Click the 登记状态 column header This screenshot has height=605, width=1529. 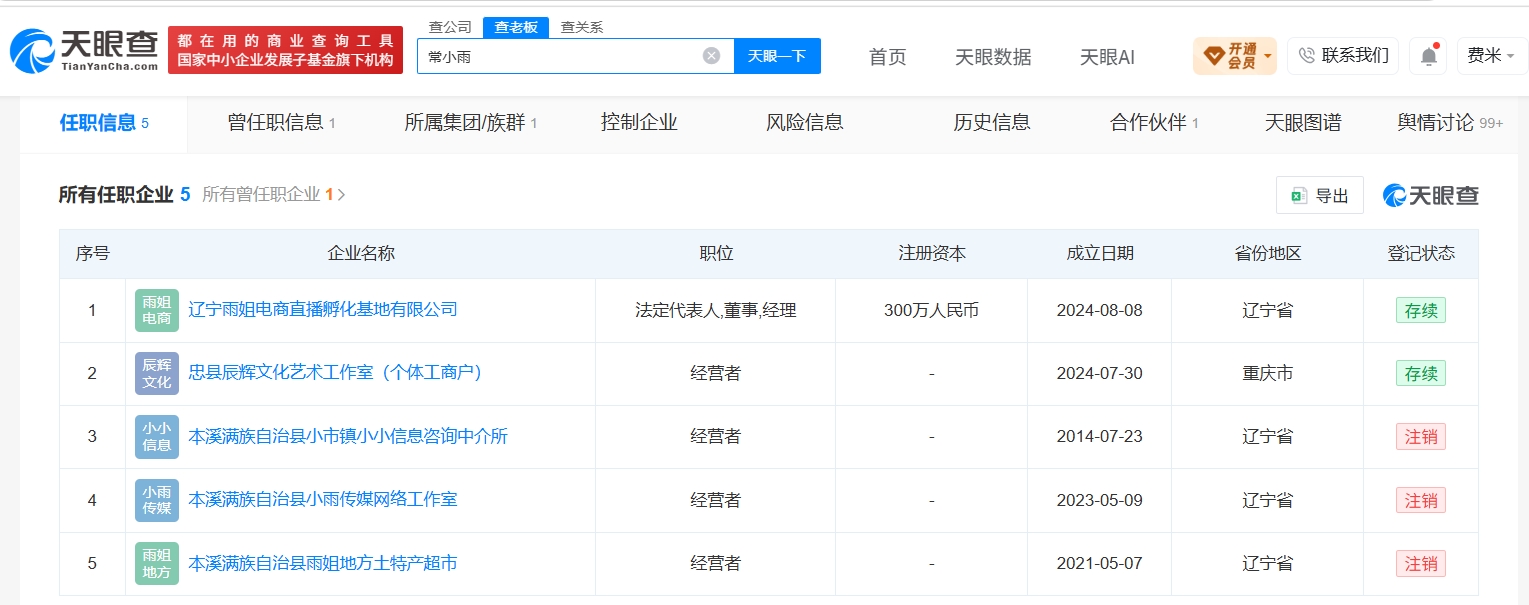(x=1420, y=253)
